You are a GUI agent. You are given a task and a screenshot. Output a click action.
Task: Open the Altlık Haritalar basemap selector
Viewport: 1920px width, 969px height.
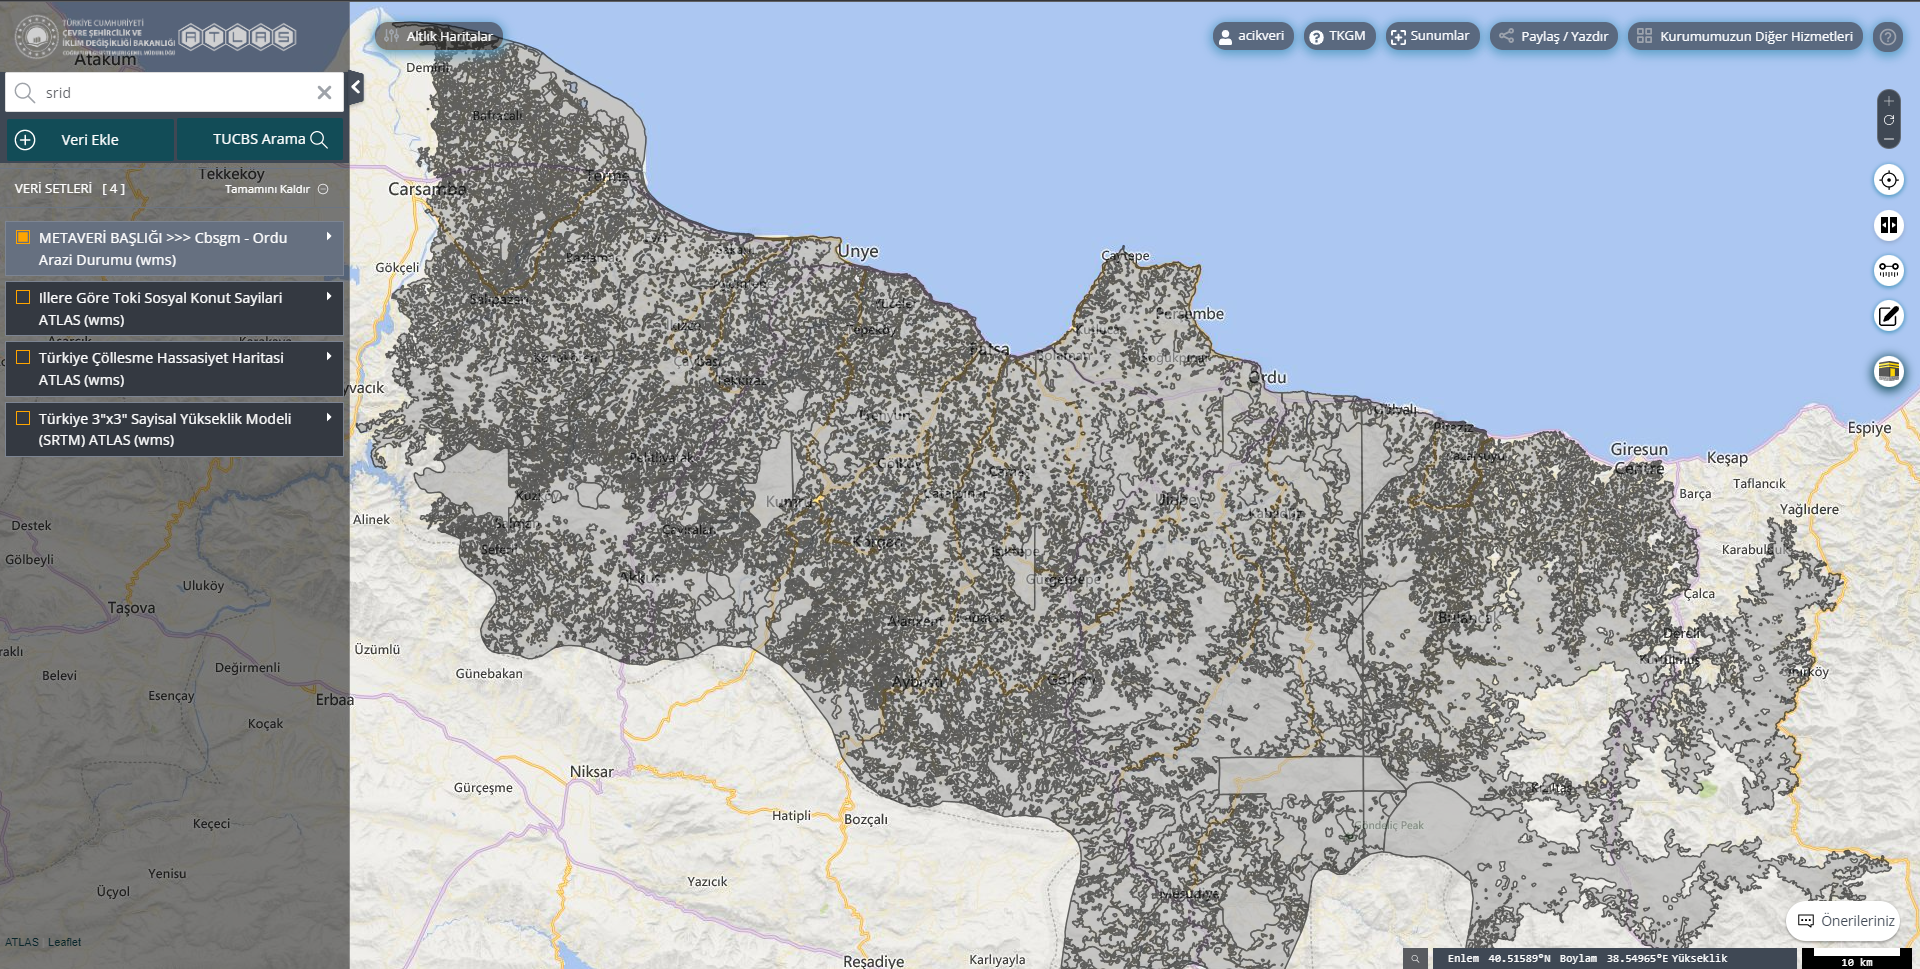[439, 36]
